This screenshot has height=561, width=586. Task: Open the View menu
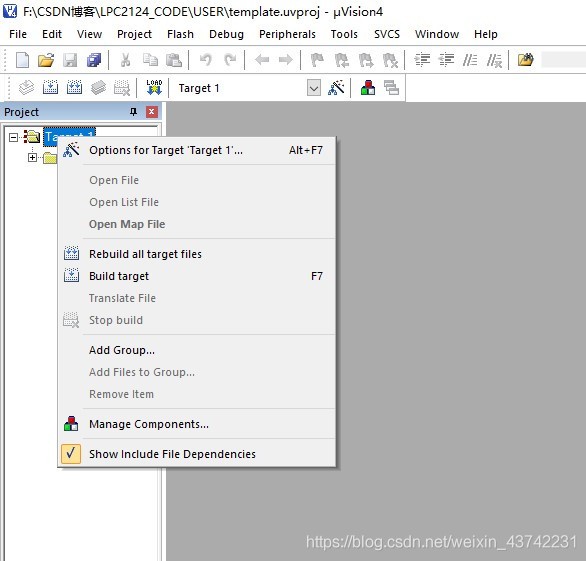(x=89, y=34)
